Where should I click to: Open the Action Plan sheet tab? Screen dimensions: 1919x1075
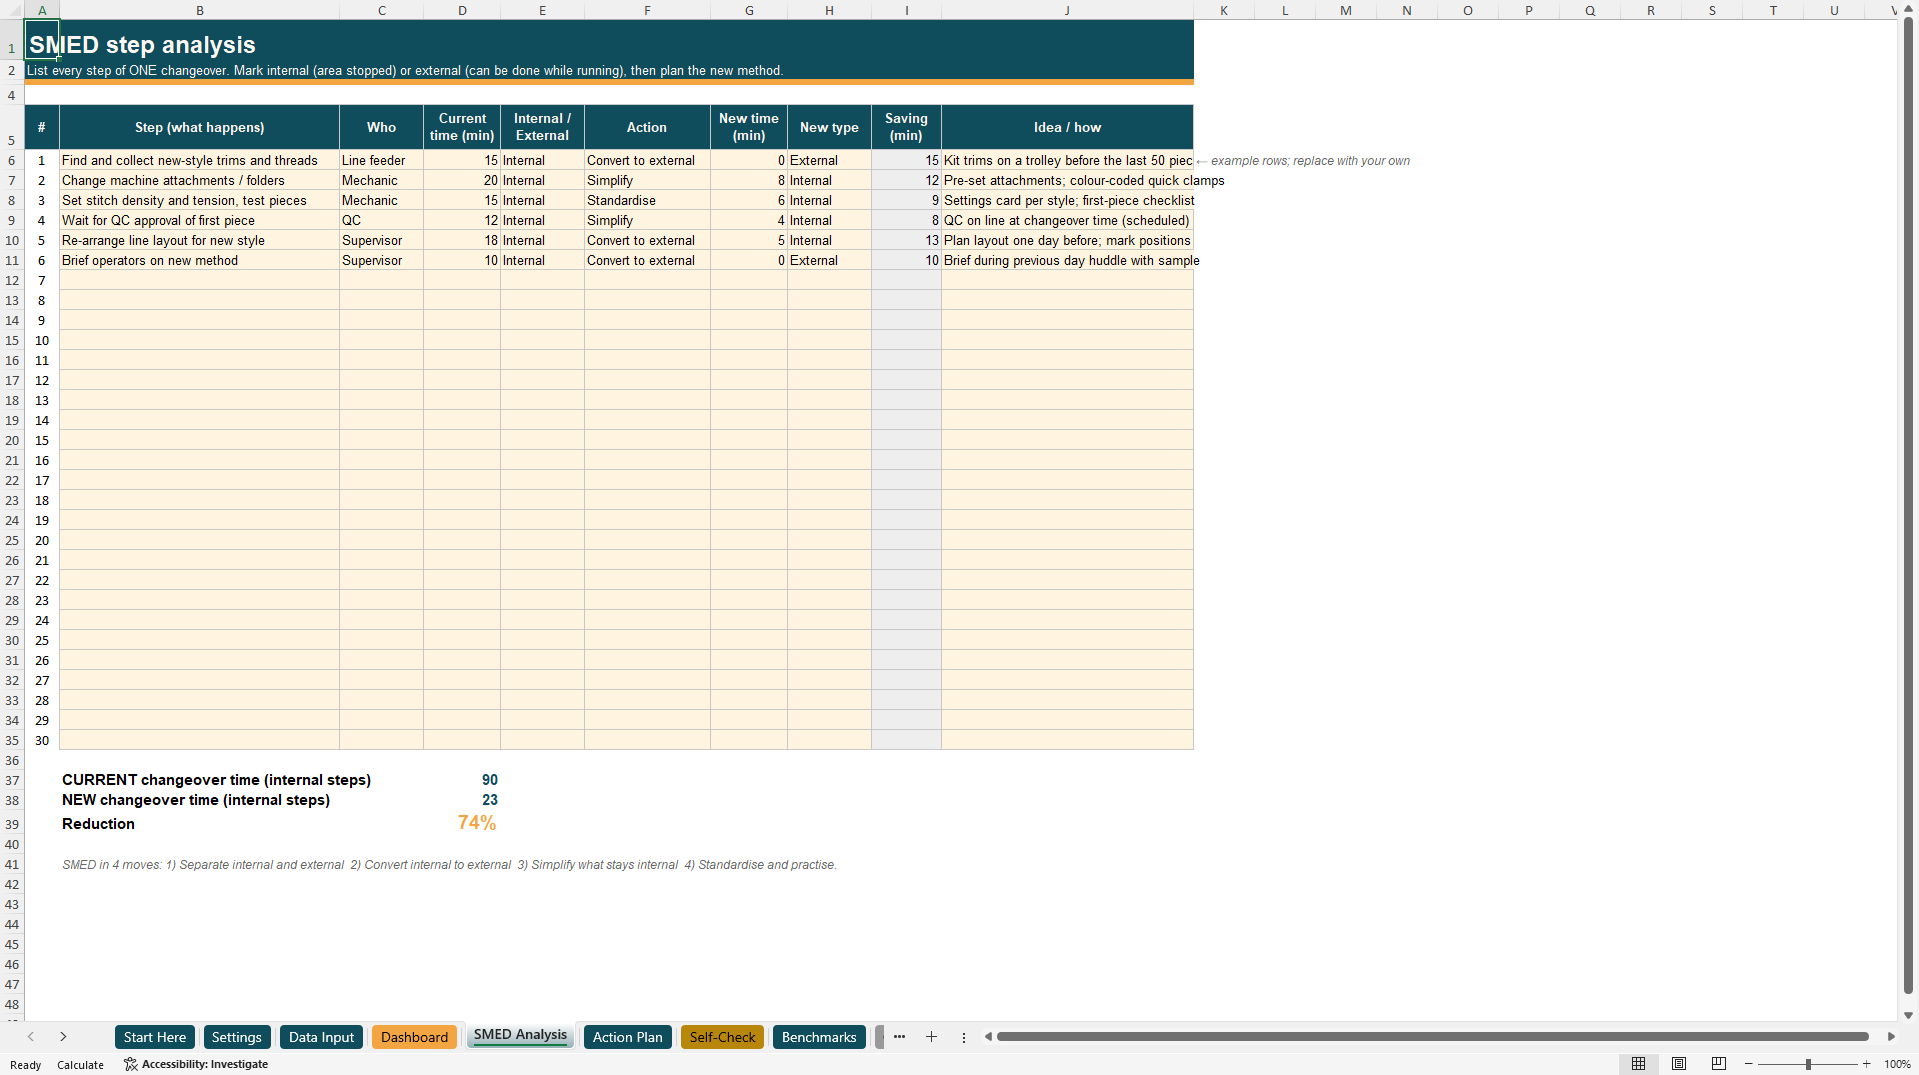[x=627, y=1037]
